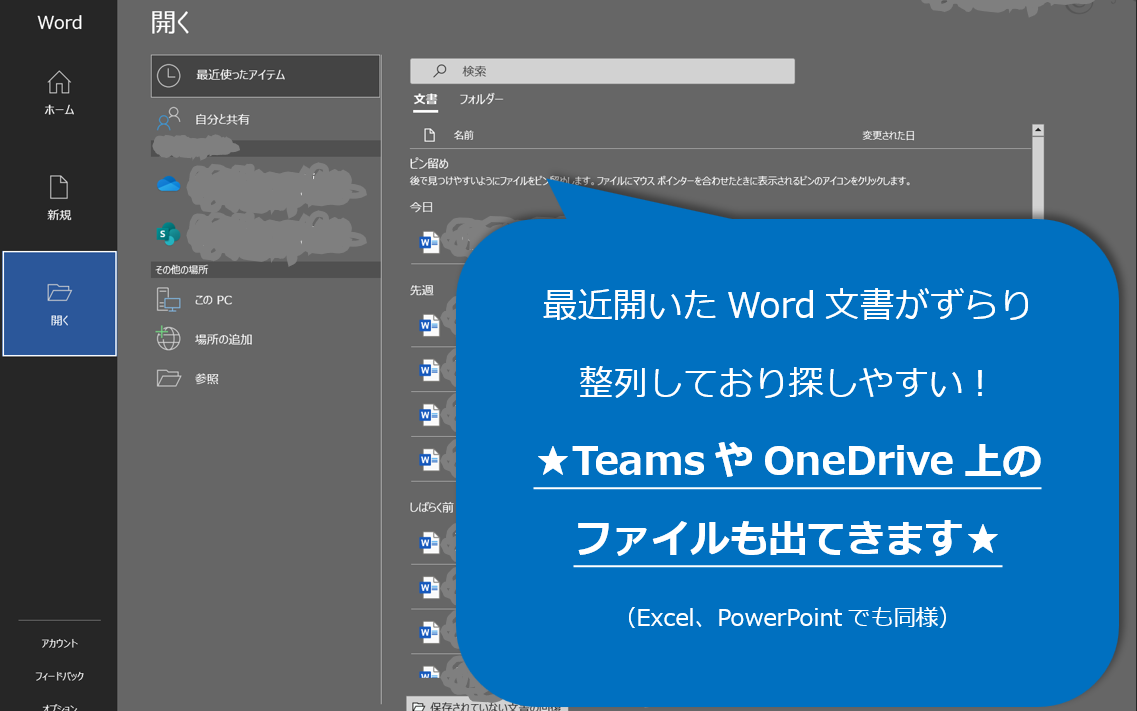Open first Word document under 先週
Viewport: 1137px width, 711px height.
coord(429,325)
